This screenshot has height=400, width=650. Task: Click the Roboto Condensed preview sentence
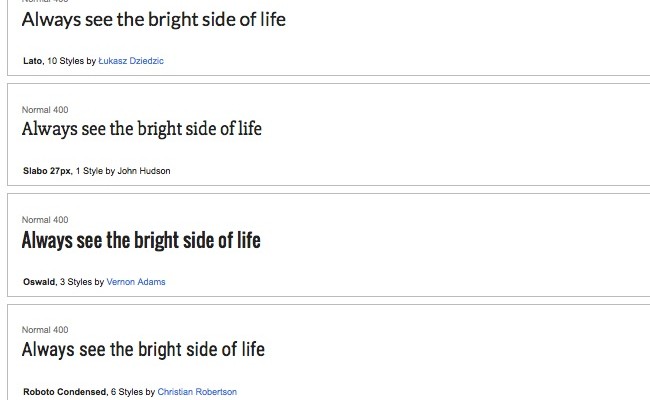point(143,349)
